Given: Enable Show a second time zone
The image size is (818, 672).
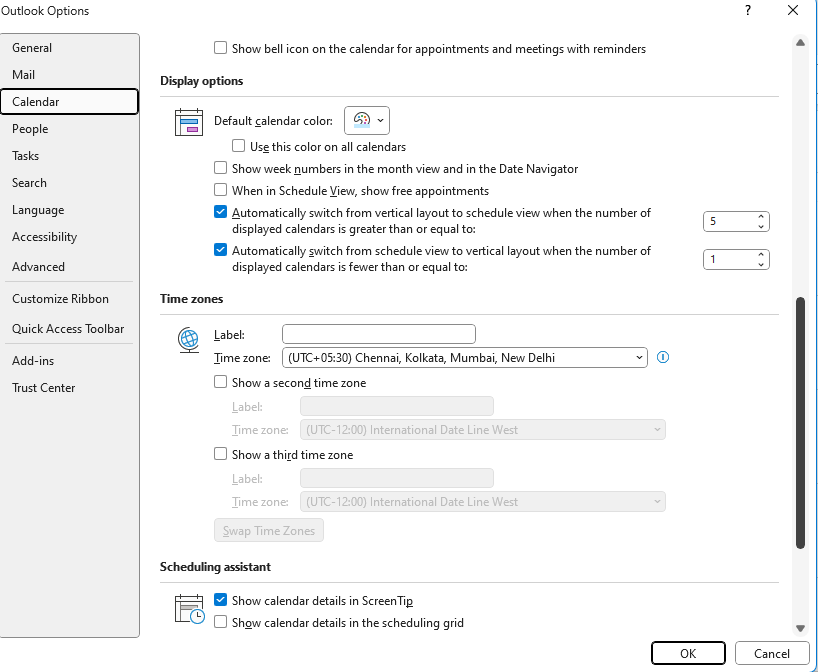Looking at the screenshot, I should pos(221,382).
